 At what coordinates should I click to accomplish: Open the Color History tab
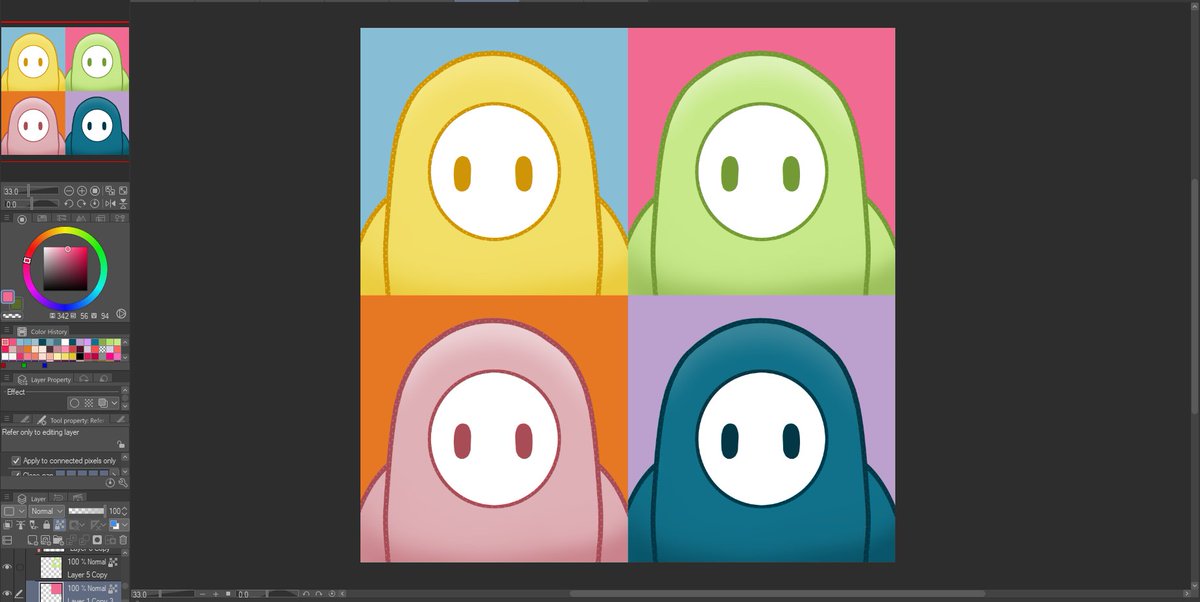click(x=42, y=332)
